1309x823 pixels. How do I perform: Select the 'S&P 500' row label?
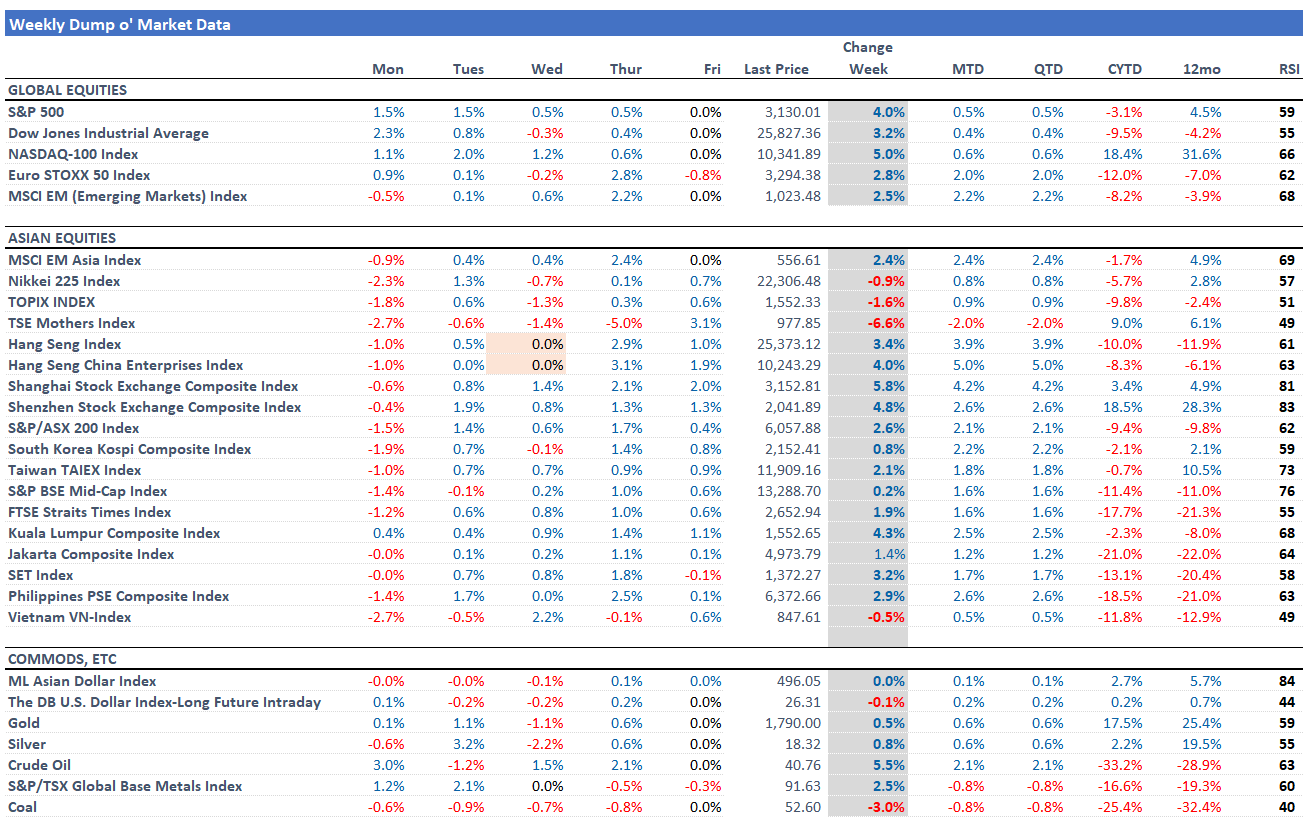click(36, 112)
